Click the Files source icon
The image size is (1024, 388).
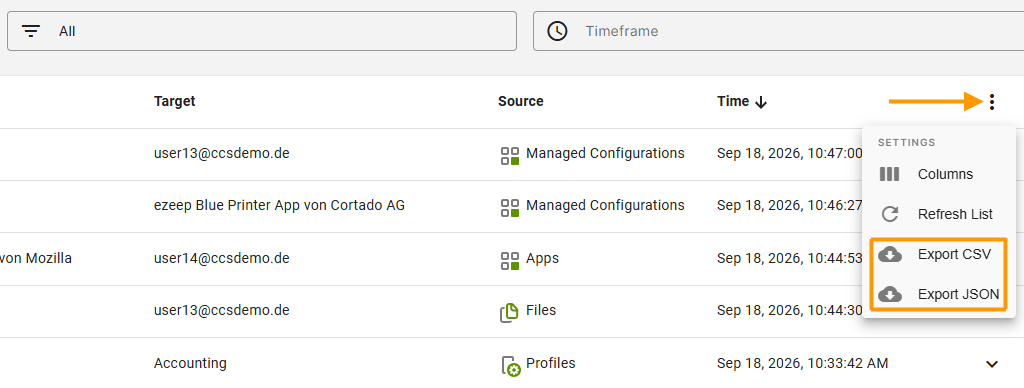coord(509,312)
